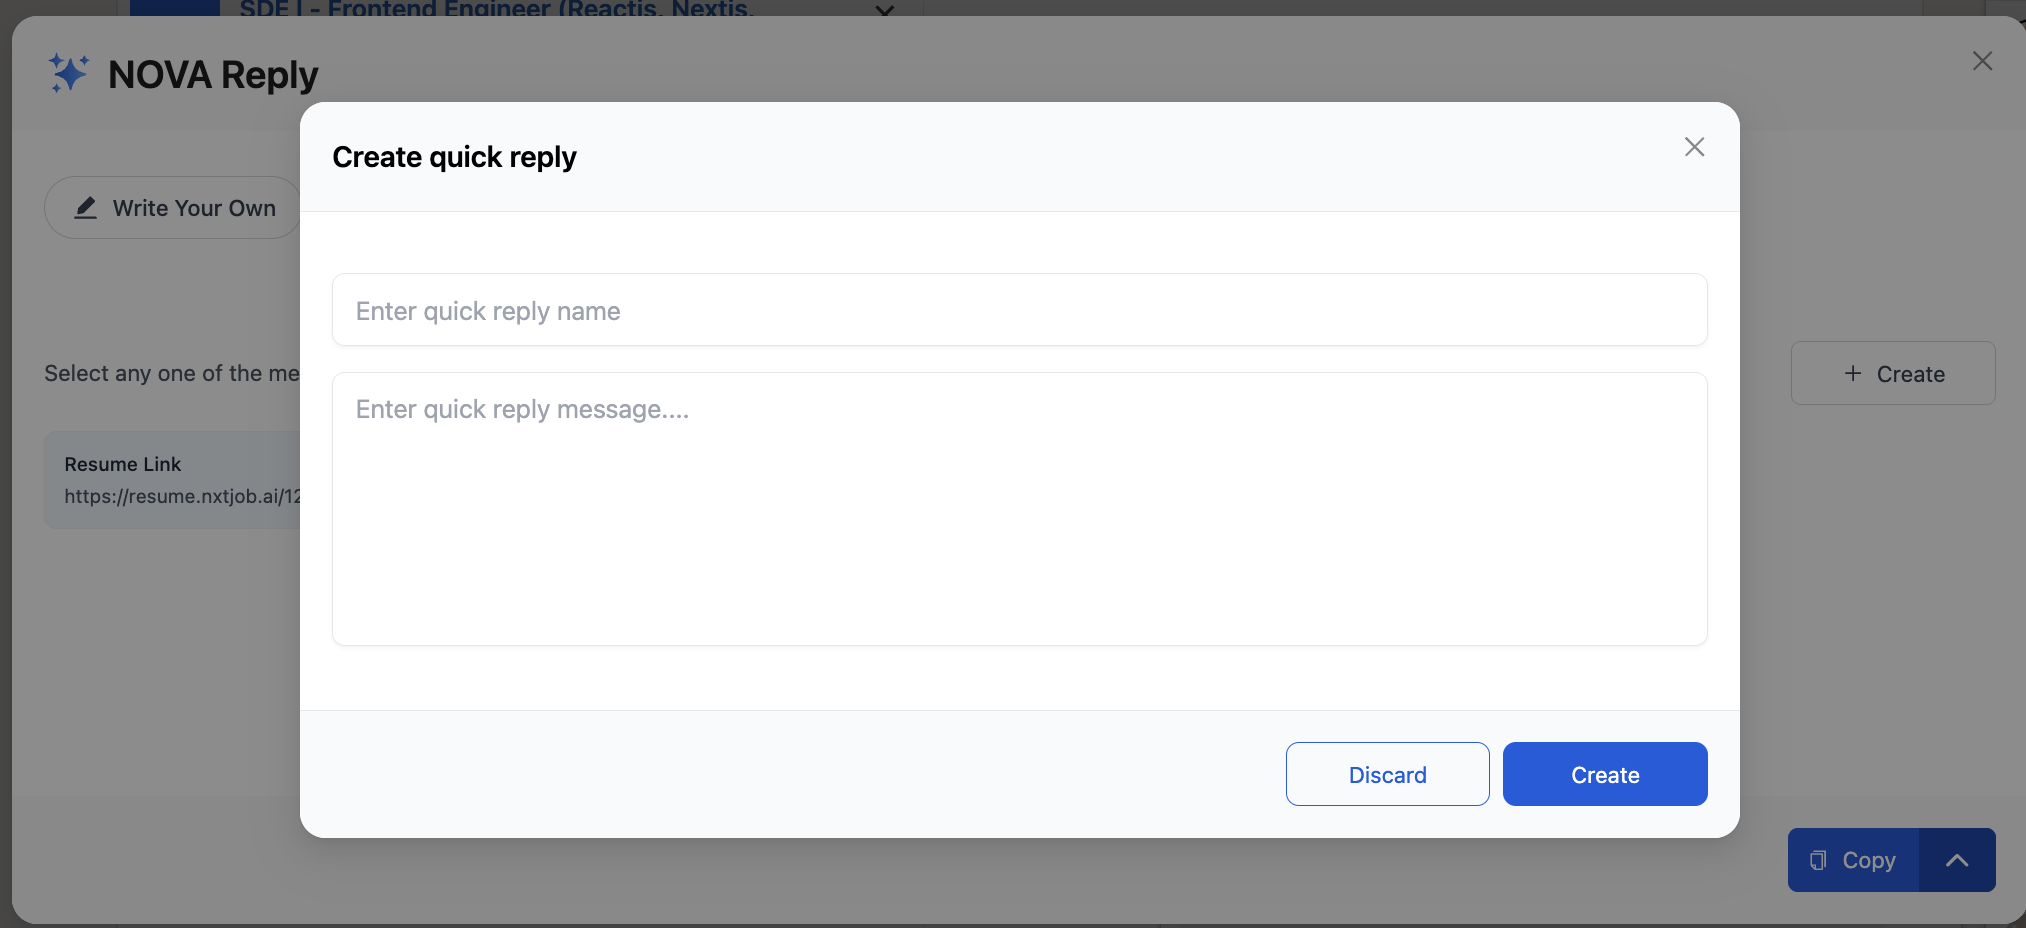Click the Create button next to message templates

1892,373
